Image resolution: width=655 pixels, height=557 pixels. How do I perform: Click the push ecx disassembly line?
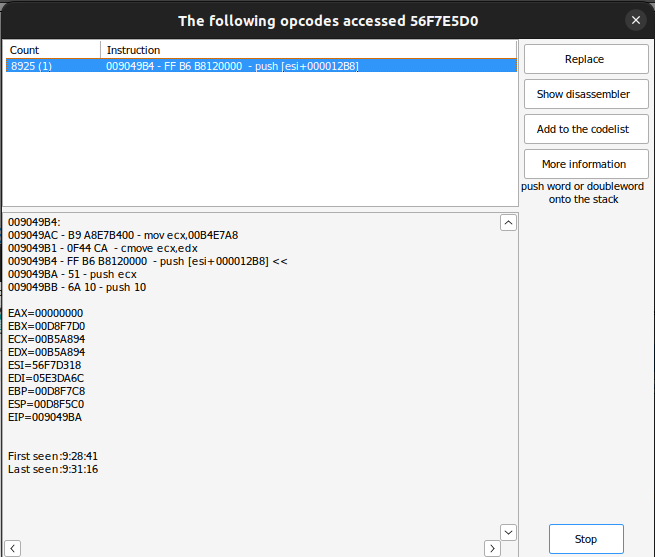pyautogui.click(x=72, y=274)
